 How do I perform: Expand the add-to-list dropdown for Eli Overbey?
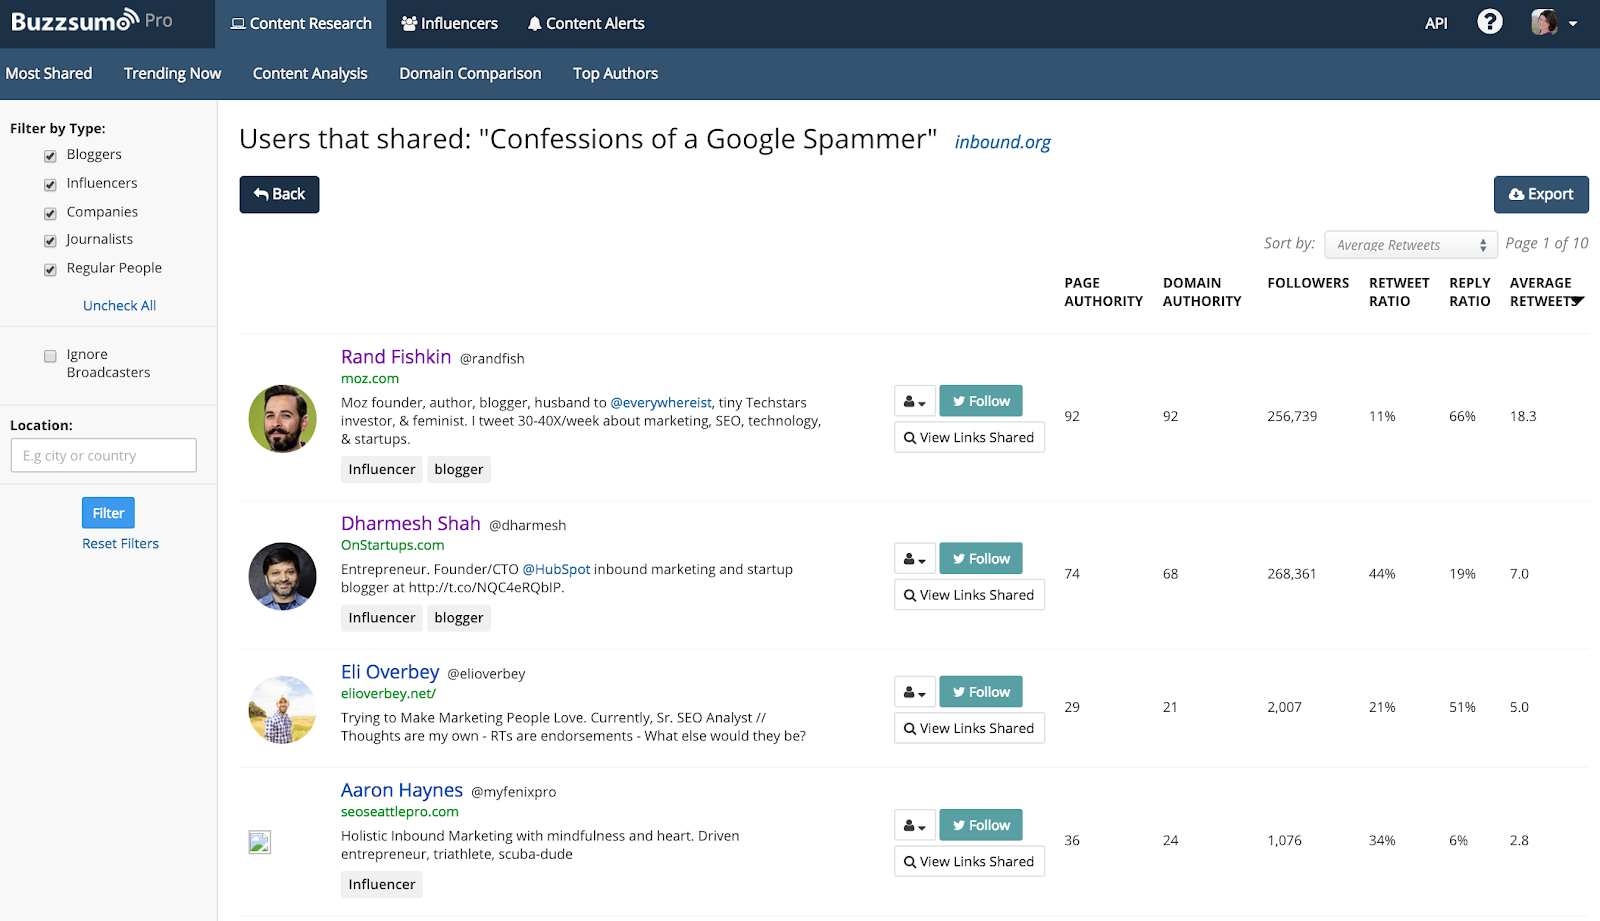(914, 692)
